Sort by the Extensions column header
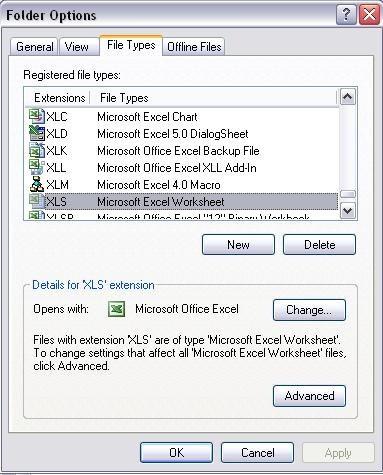 57,98
